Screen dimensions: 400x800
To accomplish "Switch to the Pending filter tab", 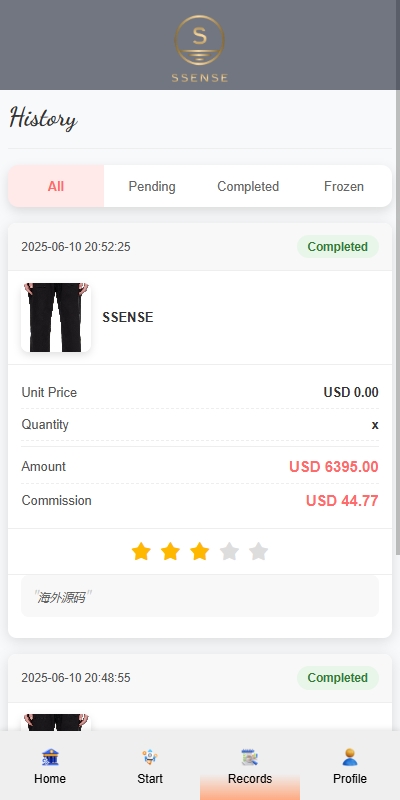I will point(152,186).
